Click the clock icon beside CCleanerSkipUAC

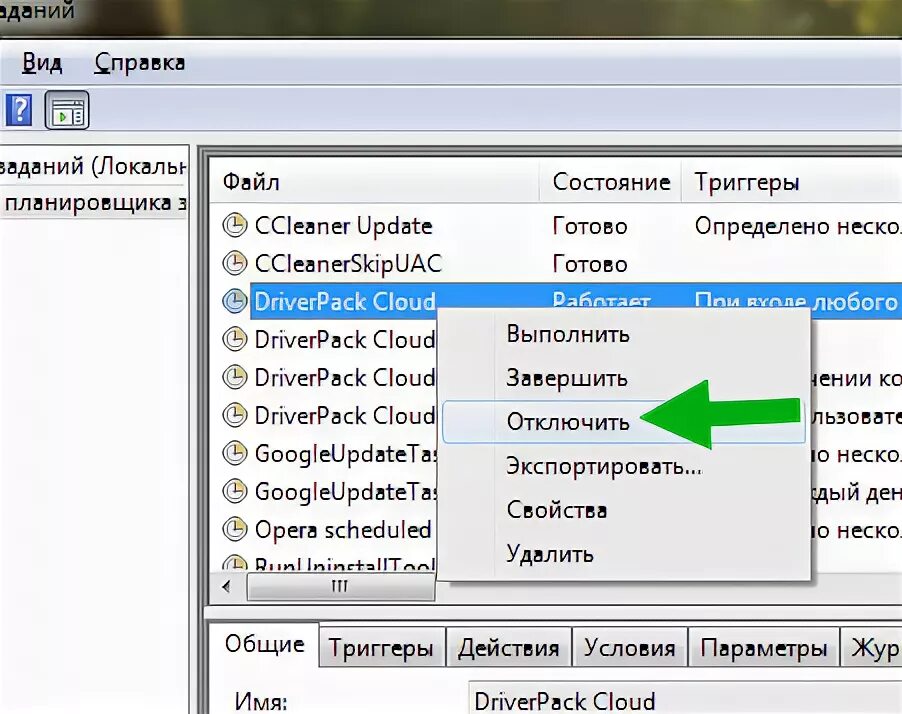pyautogui.click(x=234, y=263)
